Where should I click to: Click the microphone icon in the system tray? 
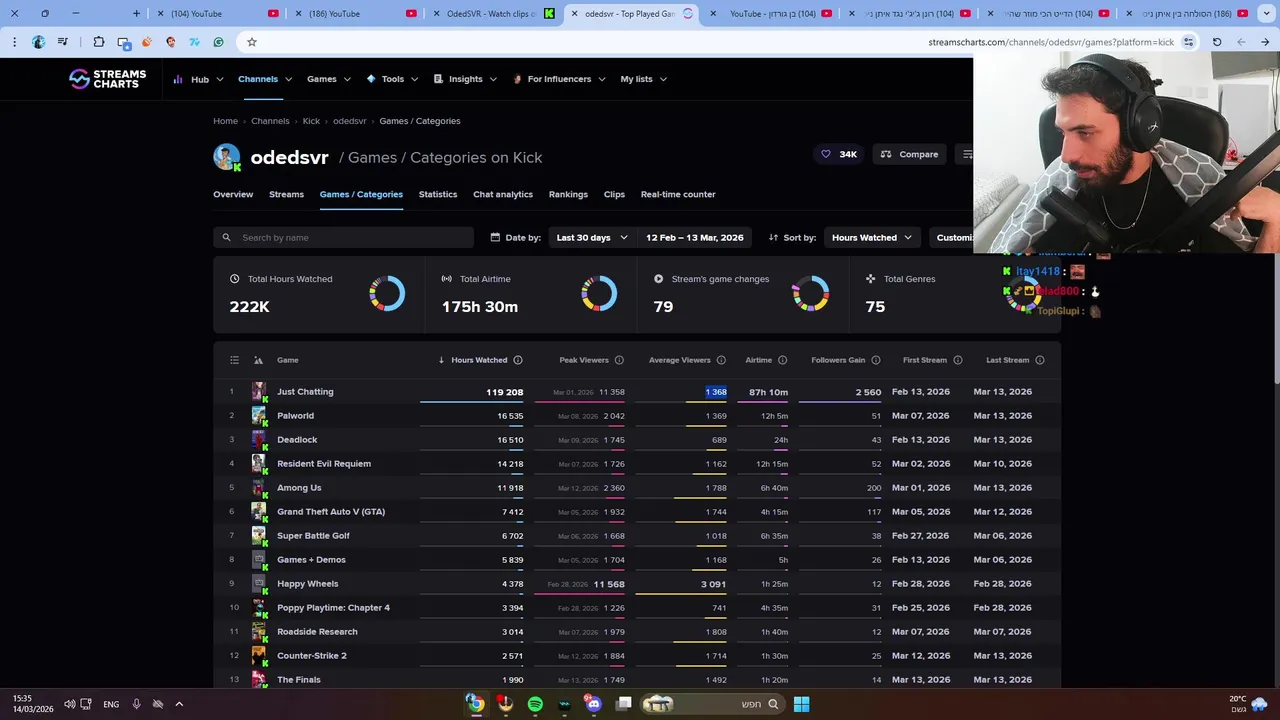[x=136, y=704]
